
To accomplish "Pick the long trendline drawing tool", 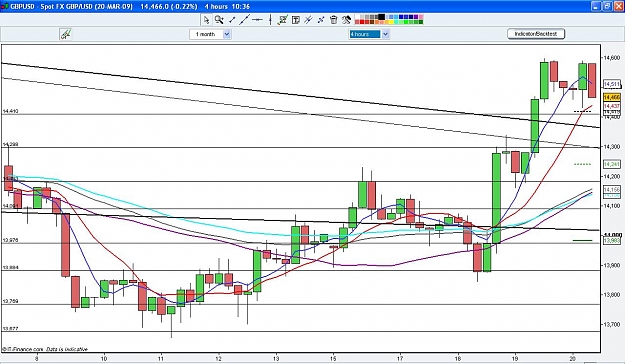I will (244, 20).
